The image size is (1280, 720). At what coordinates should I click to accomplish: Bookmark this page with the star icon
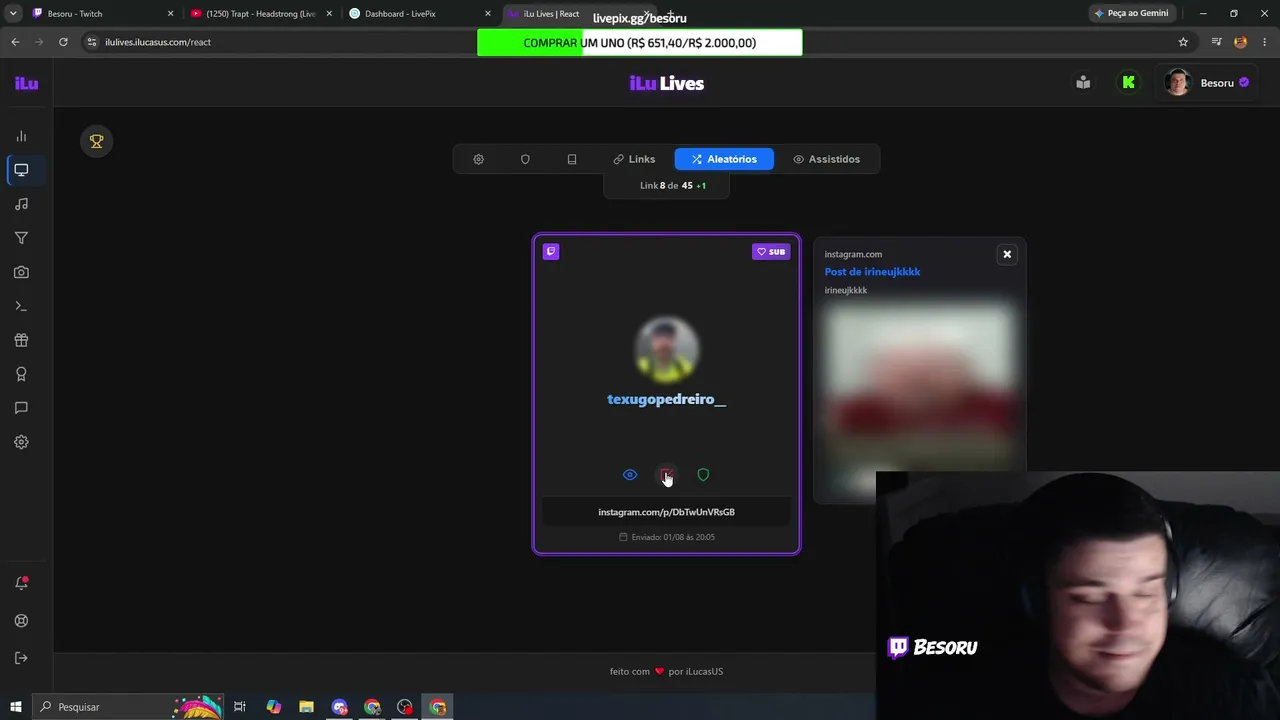click(x=1183, y=42)
